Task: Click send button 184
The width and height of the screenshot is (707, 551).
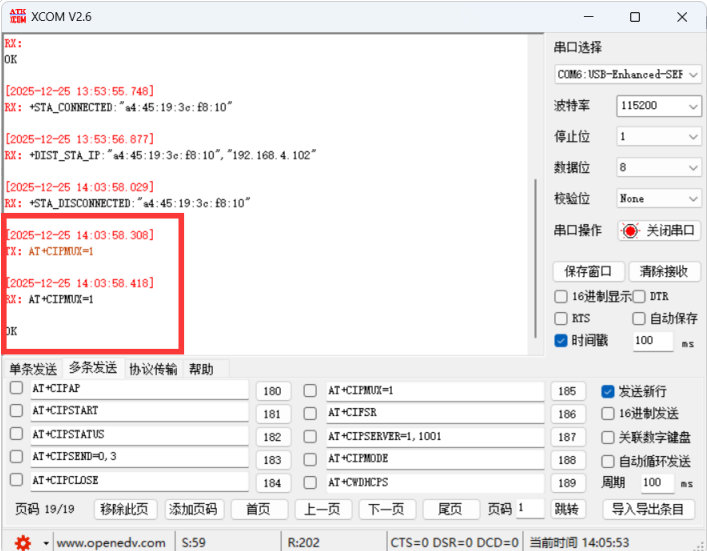Action: point(273,483)
